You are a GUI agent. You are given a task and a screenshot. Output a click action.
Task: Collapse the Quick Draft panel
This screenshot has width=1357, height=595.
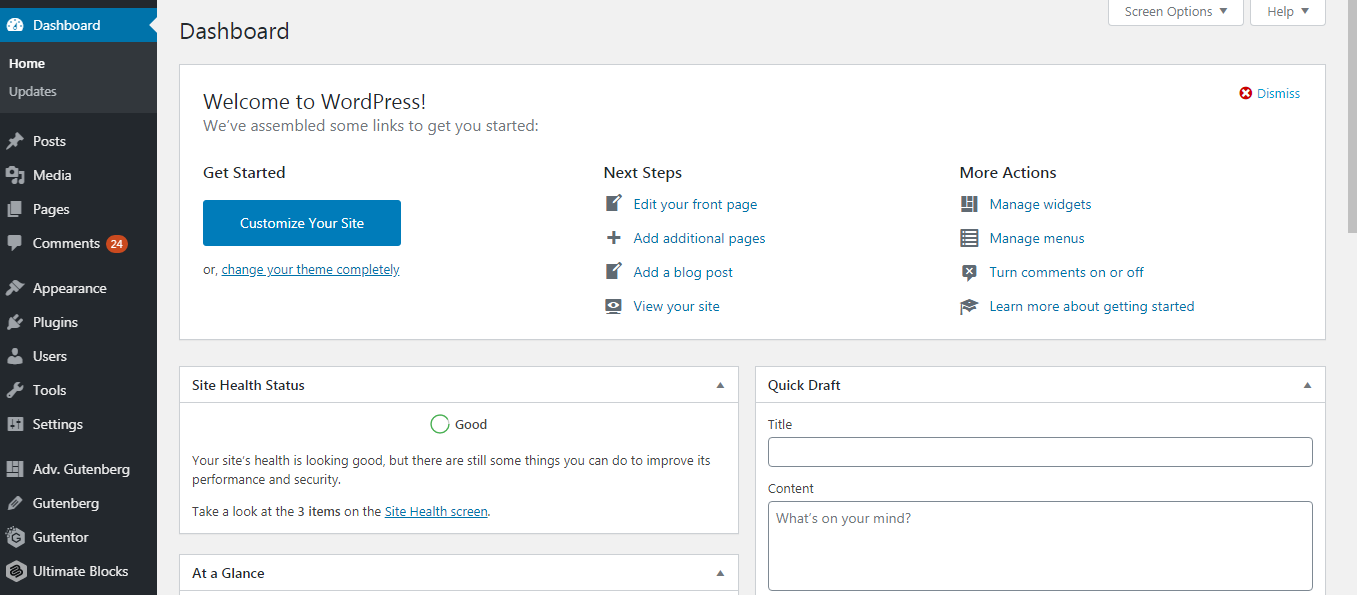pyautogui.click(x=1307, y=385)
